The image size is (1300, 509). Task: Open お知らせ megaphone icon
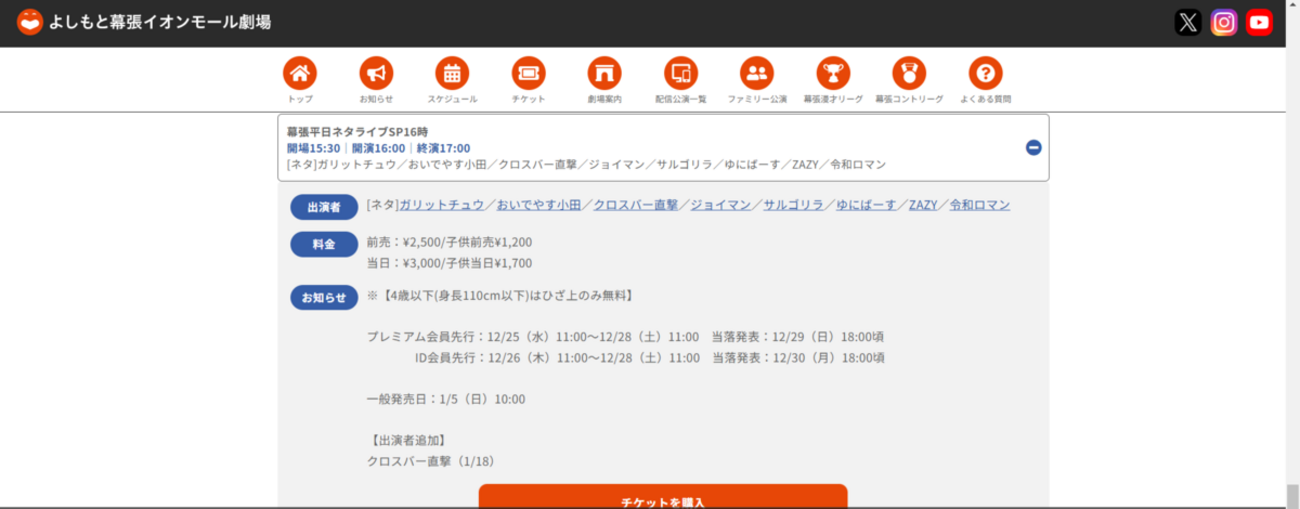click(x=376, y=73)
